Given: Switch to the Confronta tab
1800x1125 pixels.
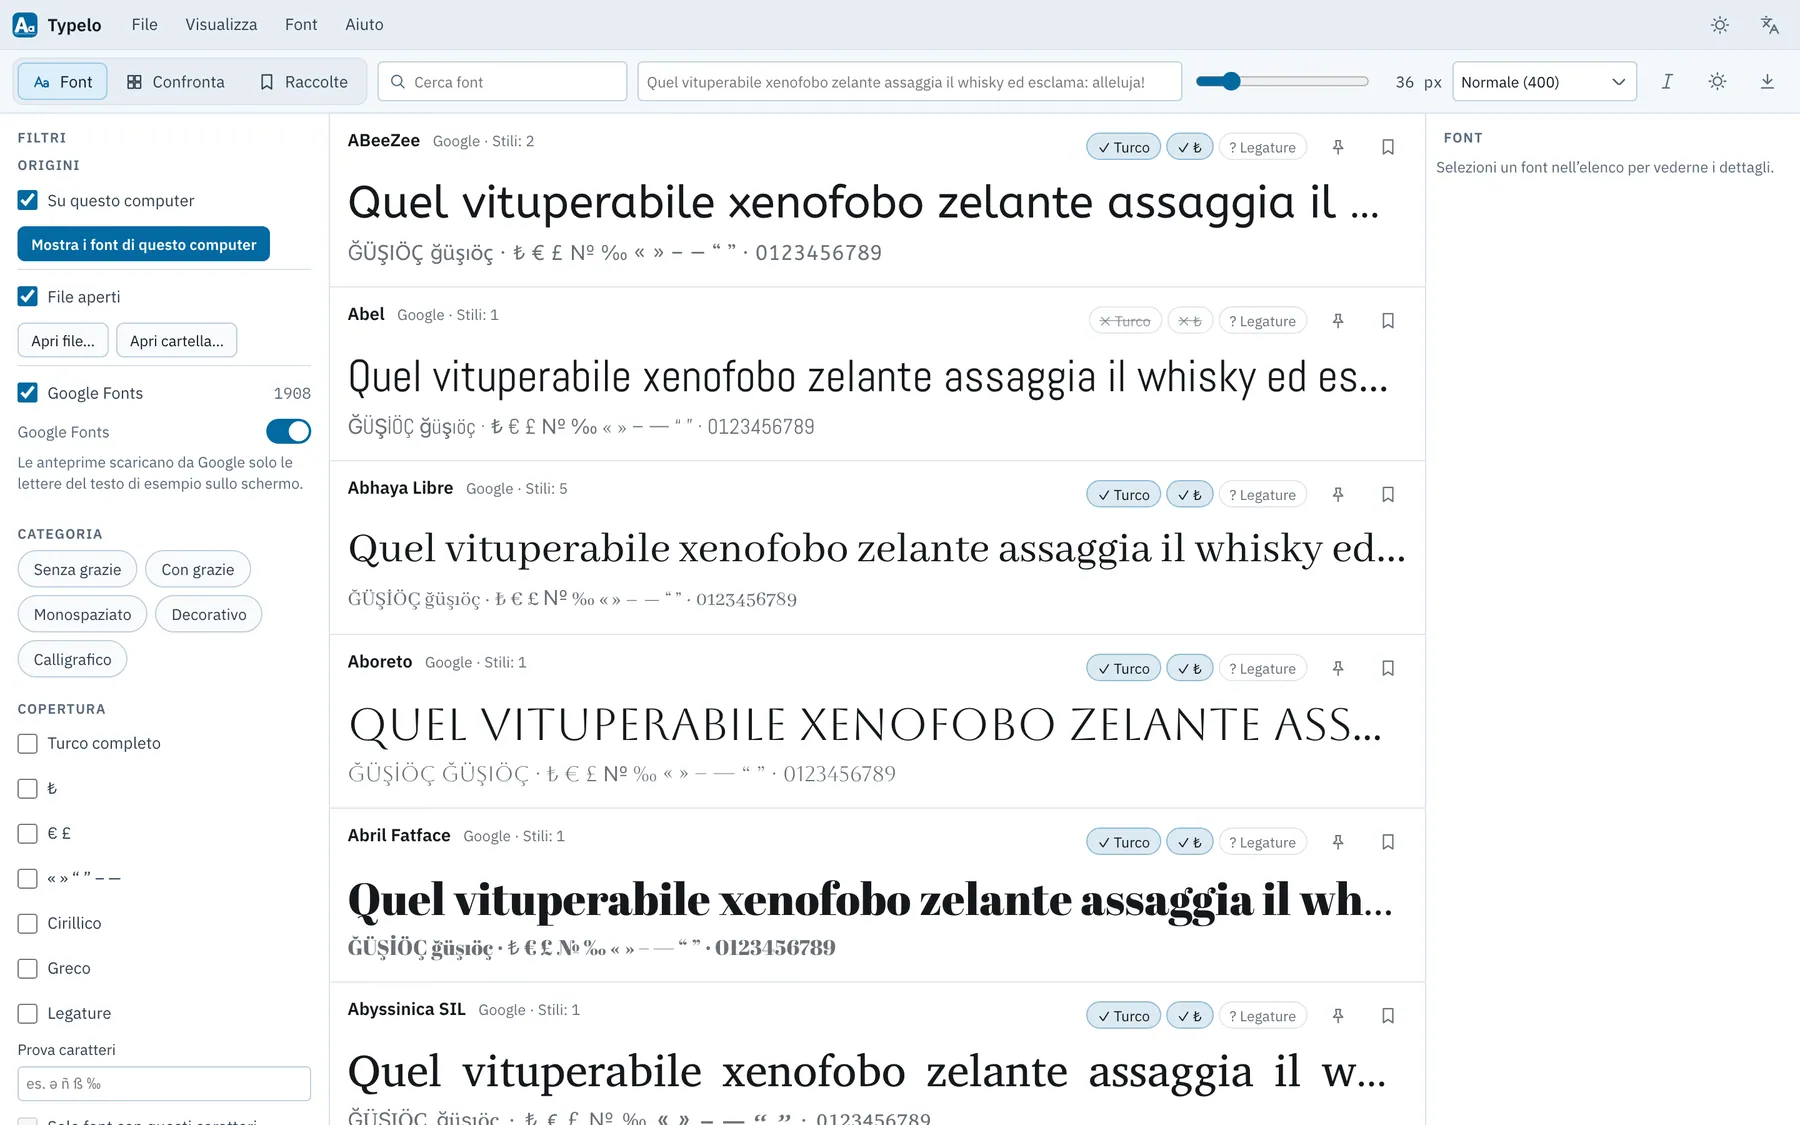Looking at the screenshot, I should coord(176,82).
